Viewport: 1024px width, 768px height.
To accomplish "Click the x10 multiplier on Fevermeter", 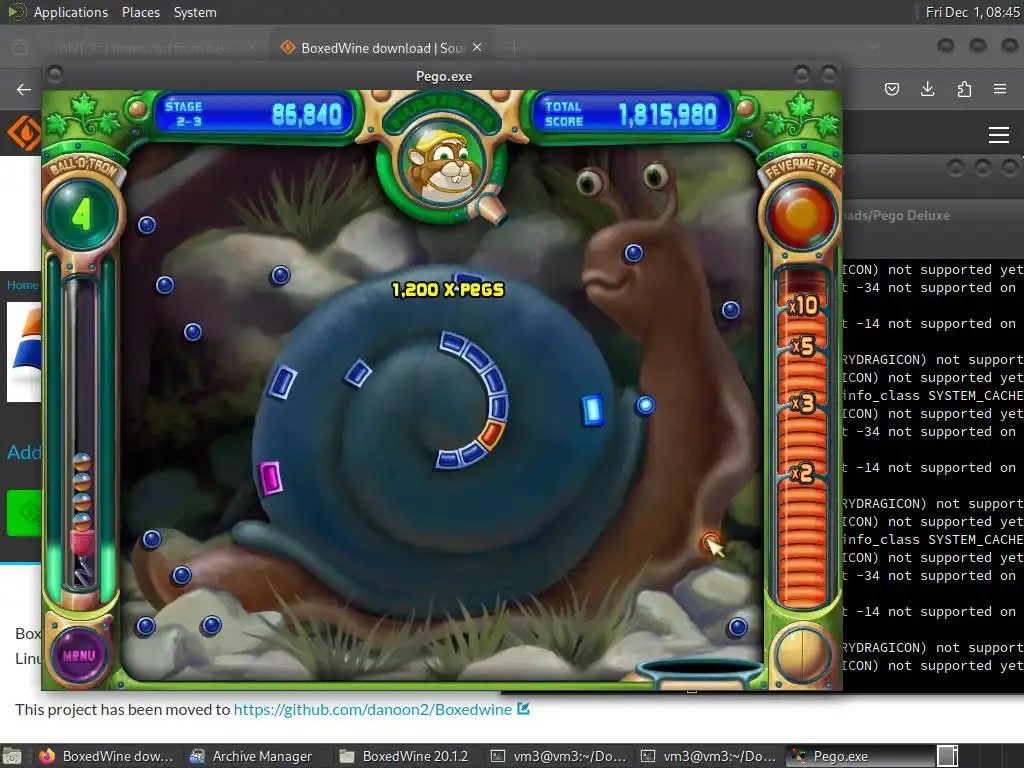I will pyautogui.click(x=803, y=305).
